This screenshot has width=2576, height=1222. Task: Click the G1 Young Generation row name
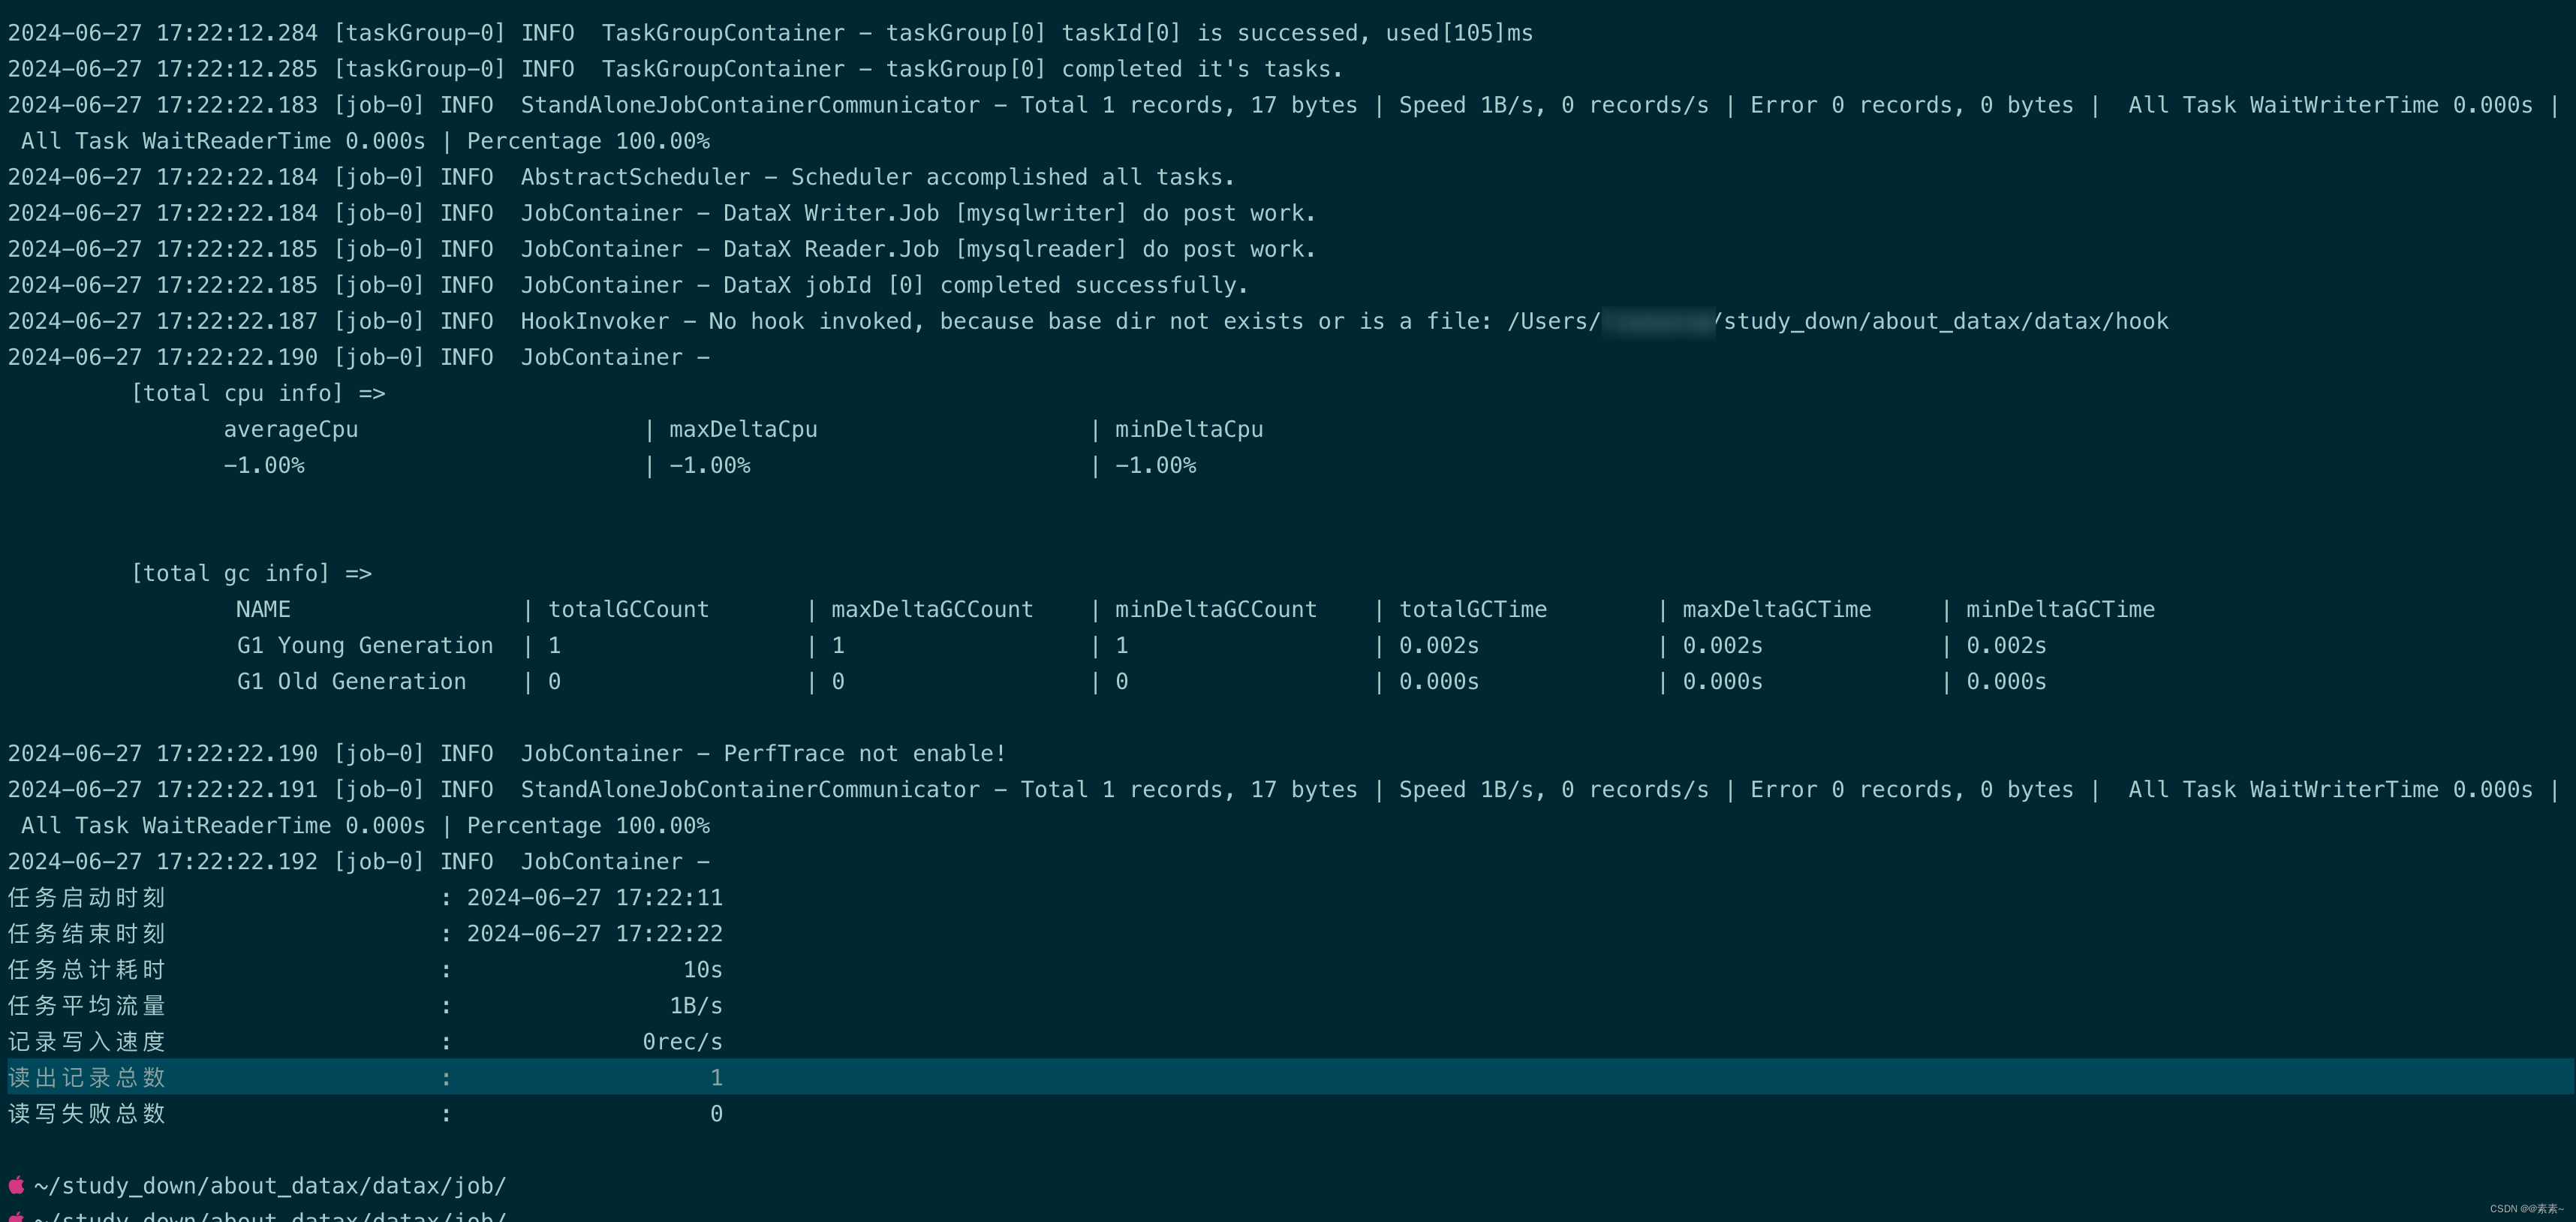[365, 645]
